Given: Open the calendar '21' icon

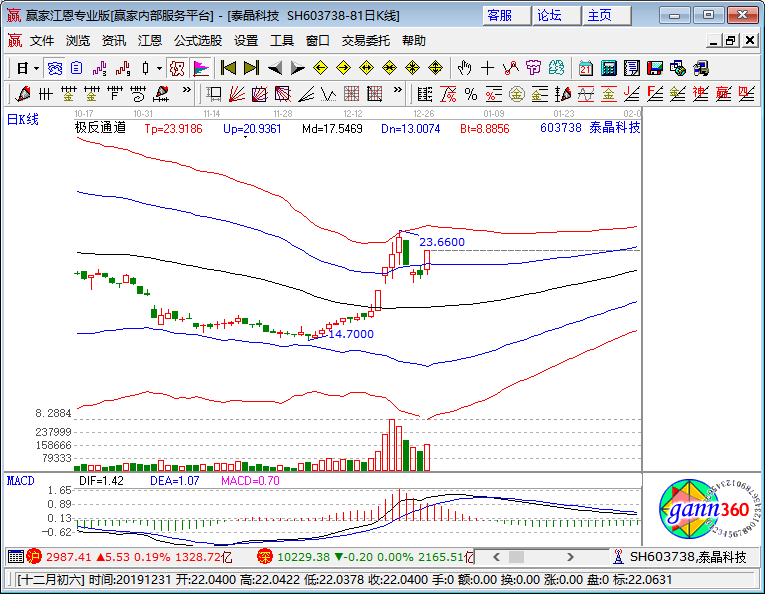Looking at the screenshot, I should pos(585,68).
